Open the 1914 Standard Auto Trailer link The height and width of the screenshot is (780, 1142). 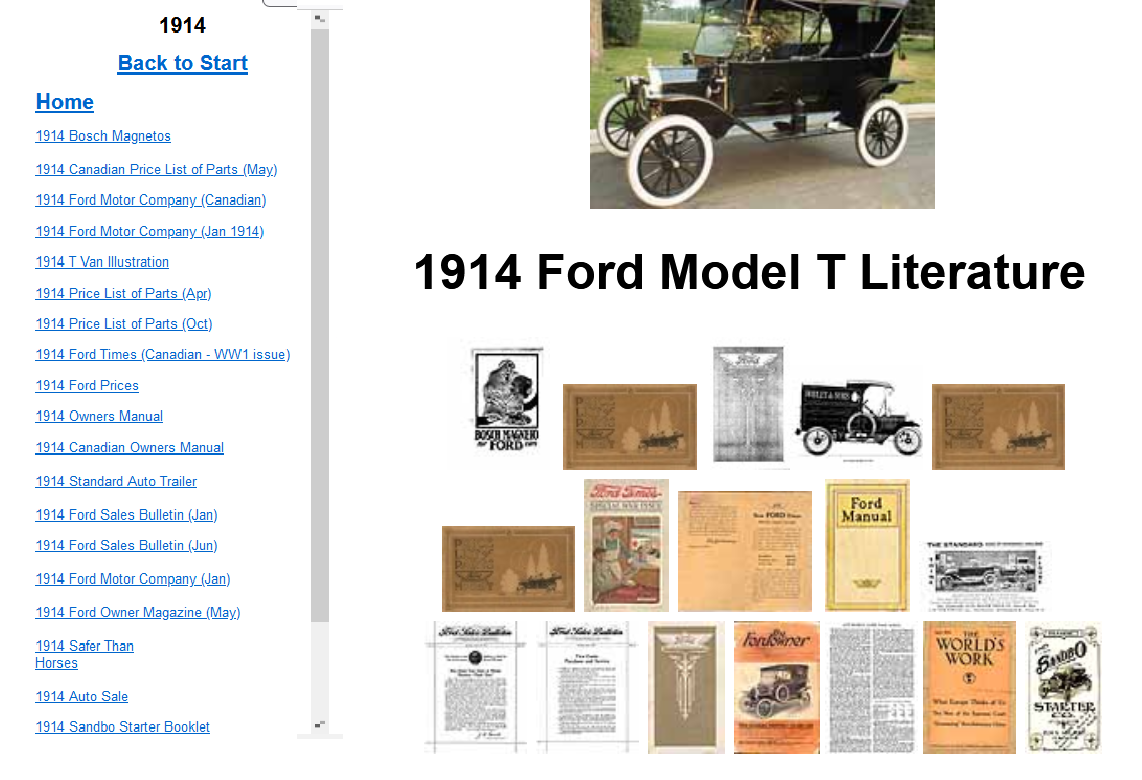pos(116,481)
